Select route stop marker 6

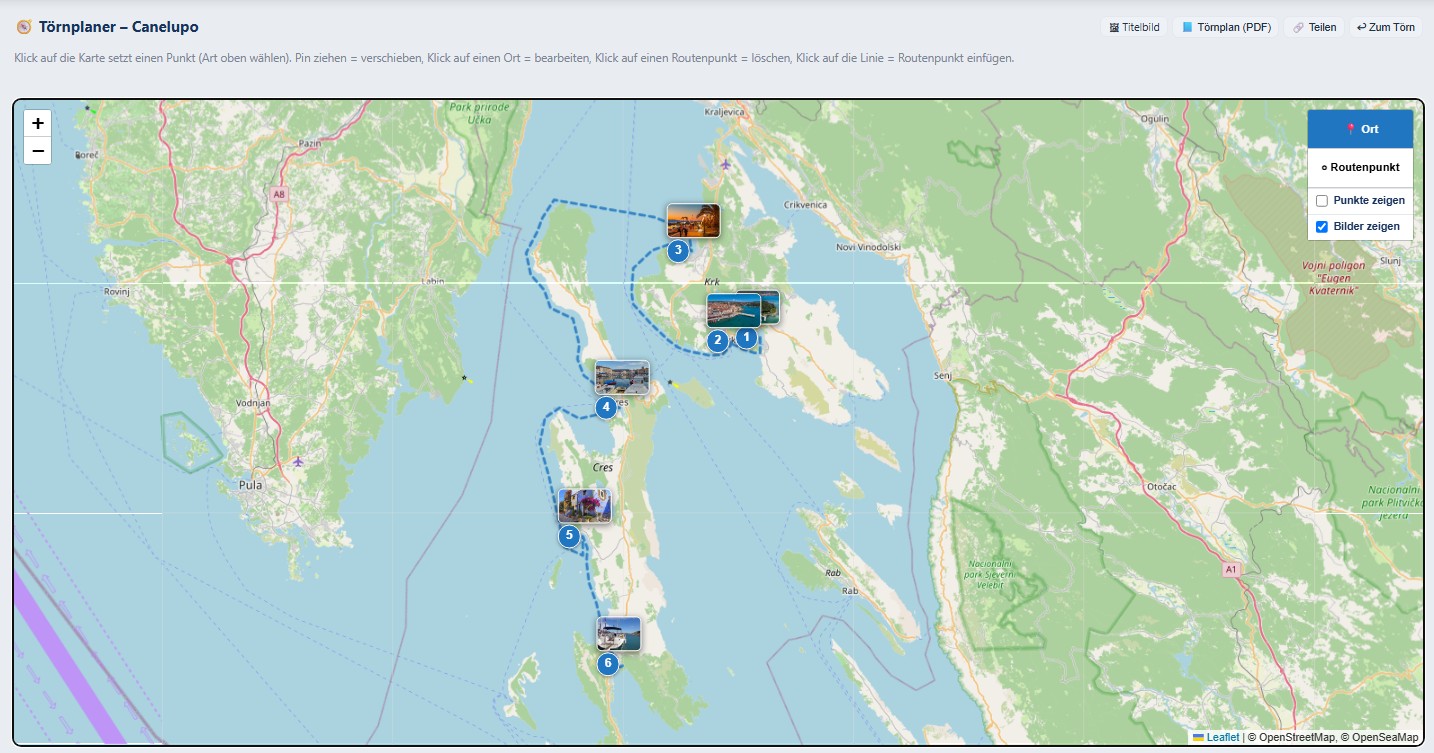(607, 663)
